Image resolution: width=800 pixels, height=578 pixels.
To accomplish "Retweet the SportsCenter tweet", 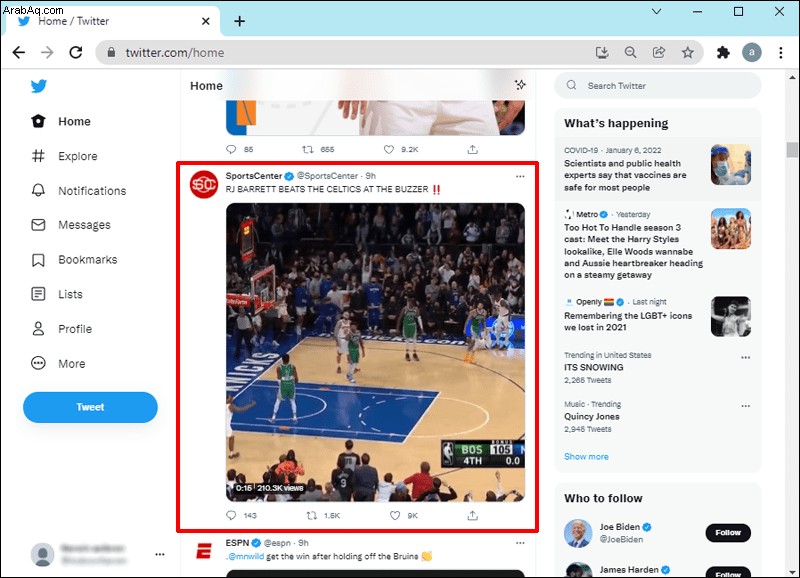I will coord(311,515).
